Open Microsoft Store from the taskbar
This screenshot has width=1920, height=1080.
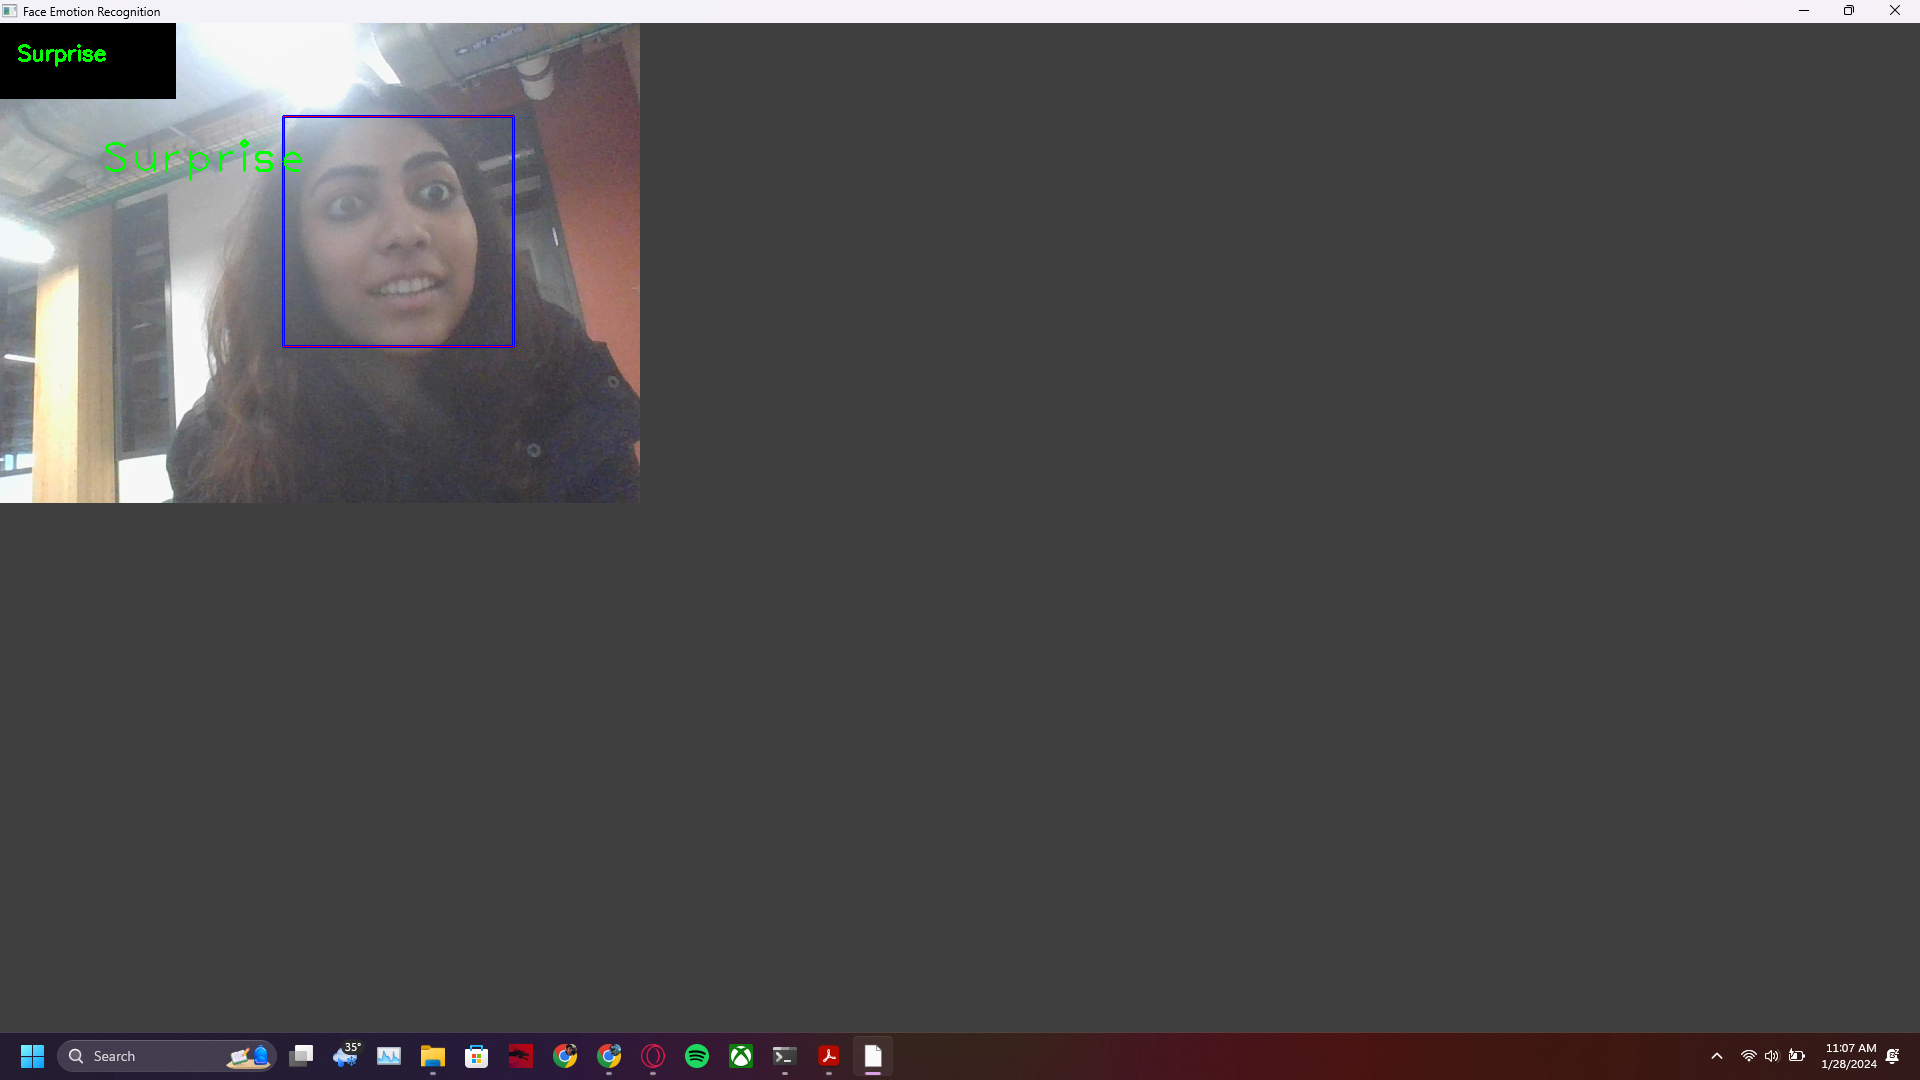coord(477,1056)
